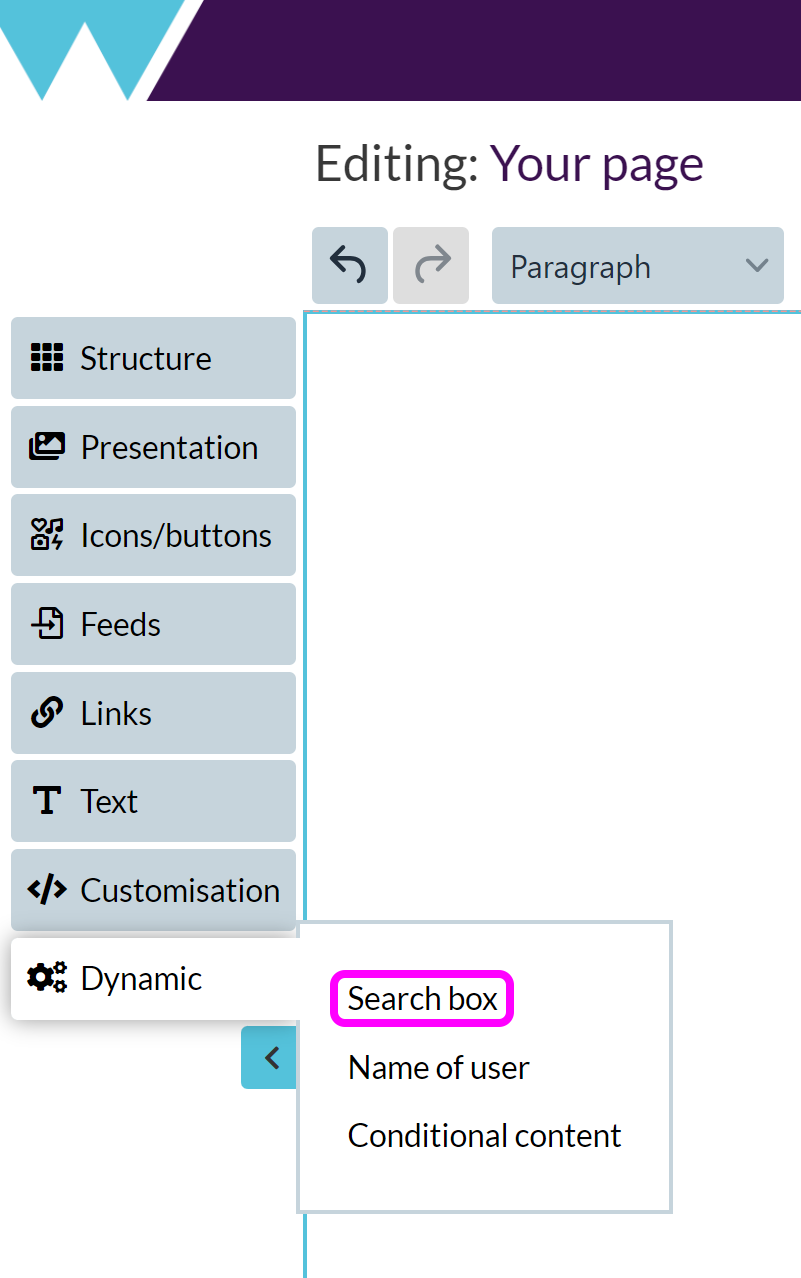
Task: Collapse sidebar with left chevron button
Action: pos(269,1057)
